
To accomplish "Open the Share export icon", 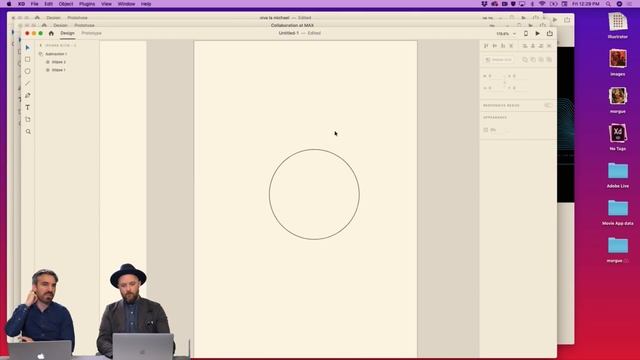I will (549, 33).
